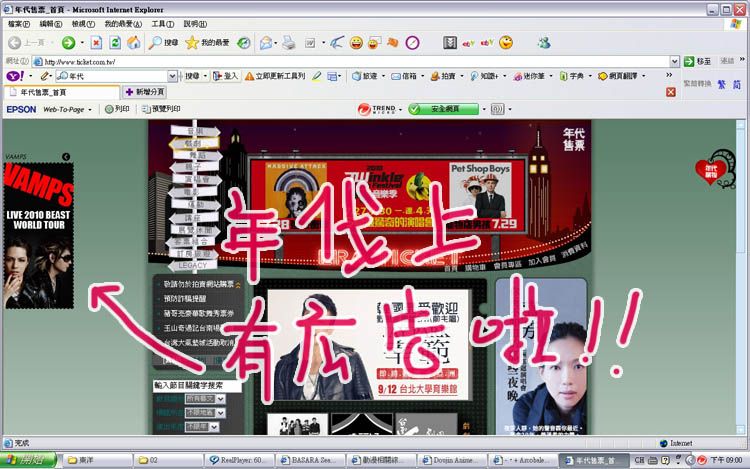The height and width of the screenshot is (469, 750).
Task: Click the Edit document icon
Action: coord(310,43)
